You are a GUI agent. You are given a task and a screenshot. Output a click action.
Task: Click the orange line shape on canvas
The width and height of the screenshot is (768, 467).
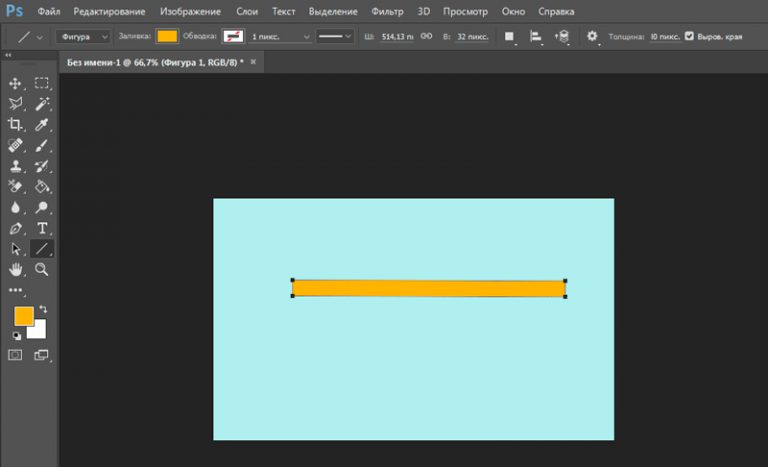429,289
